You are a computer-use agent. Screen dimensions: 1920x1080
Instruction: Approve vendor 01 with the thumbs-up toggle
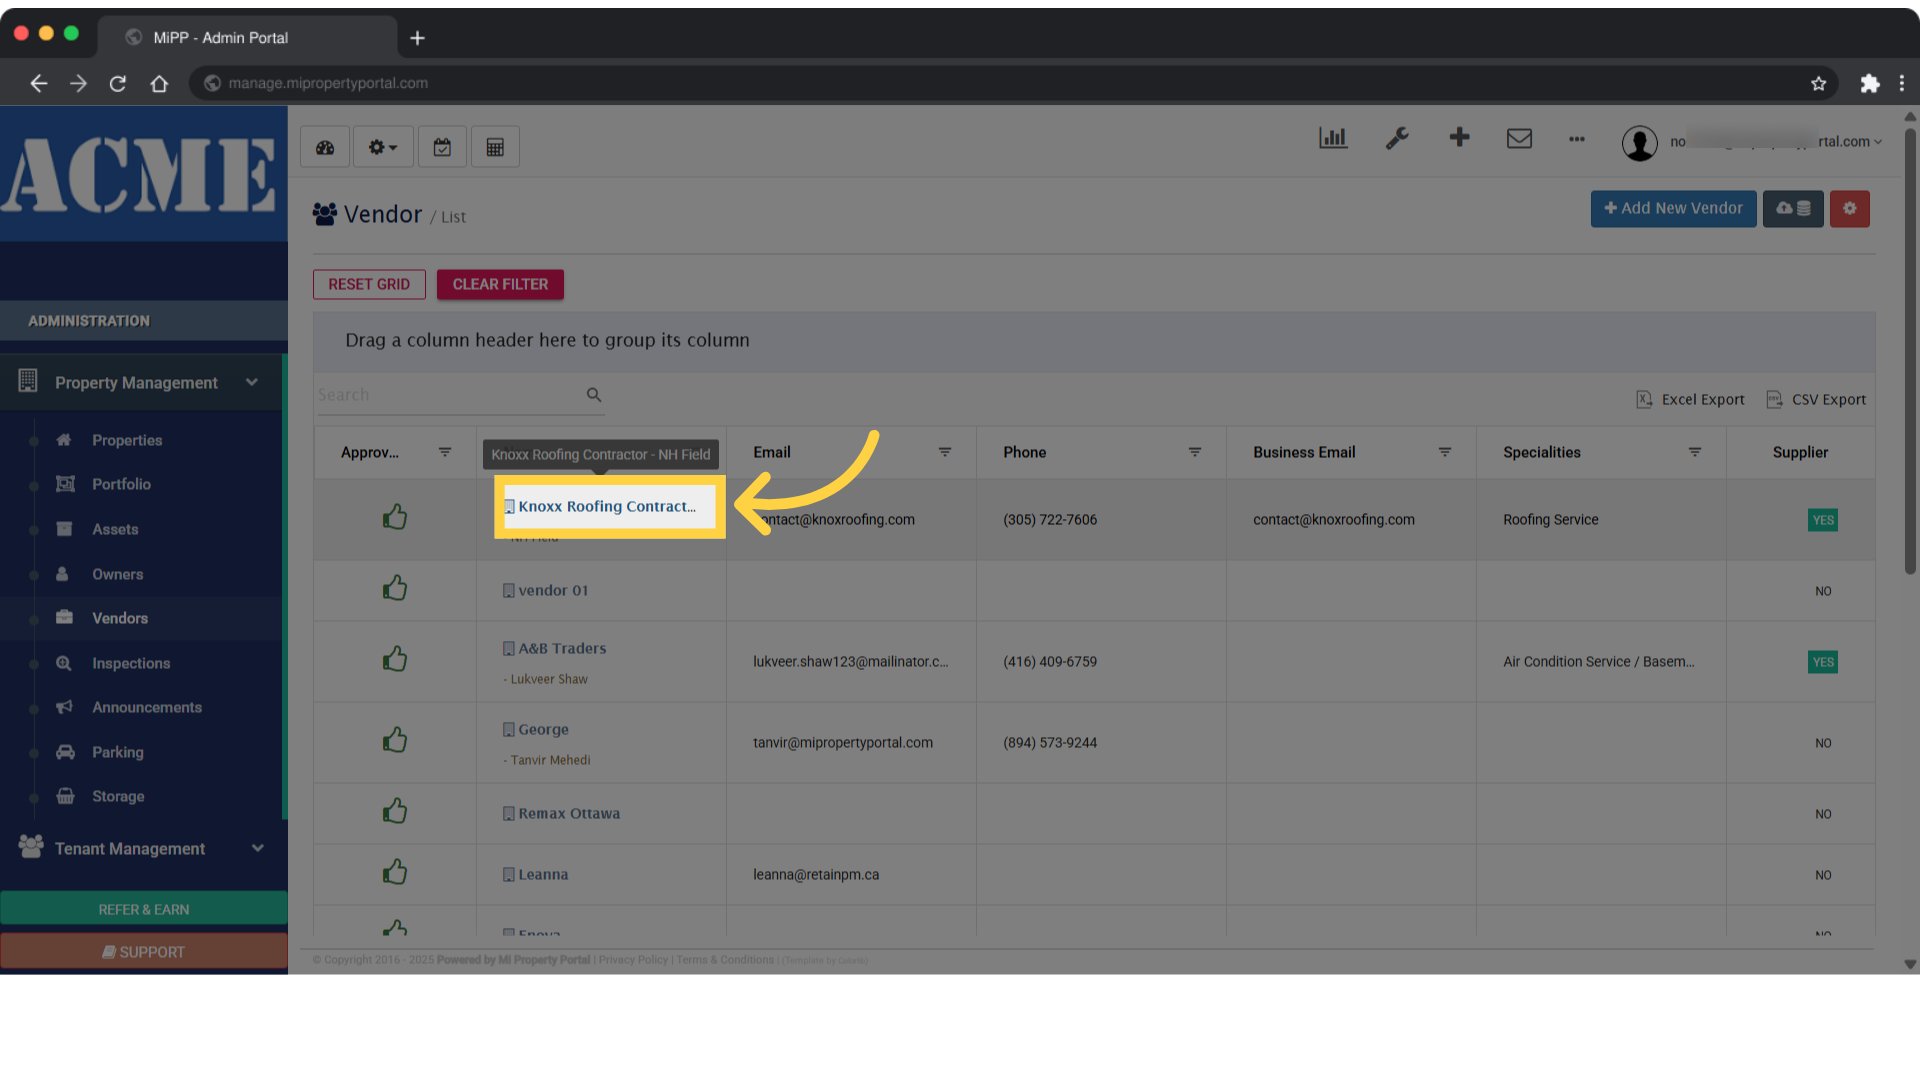(395, 588)
